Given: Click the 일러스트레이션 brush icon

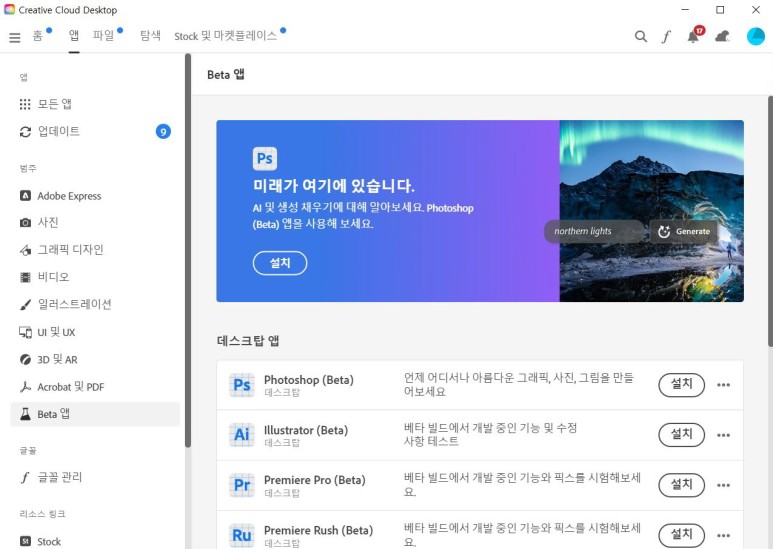Looking at the screenshot, I should point(25,305).
